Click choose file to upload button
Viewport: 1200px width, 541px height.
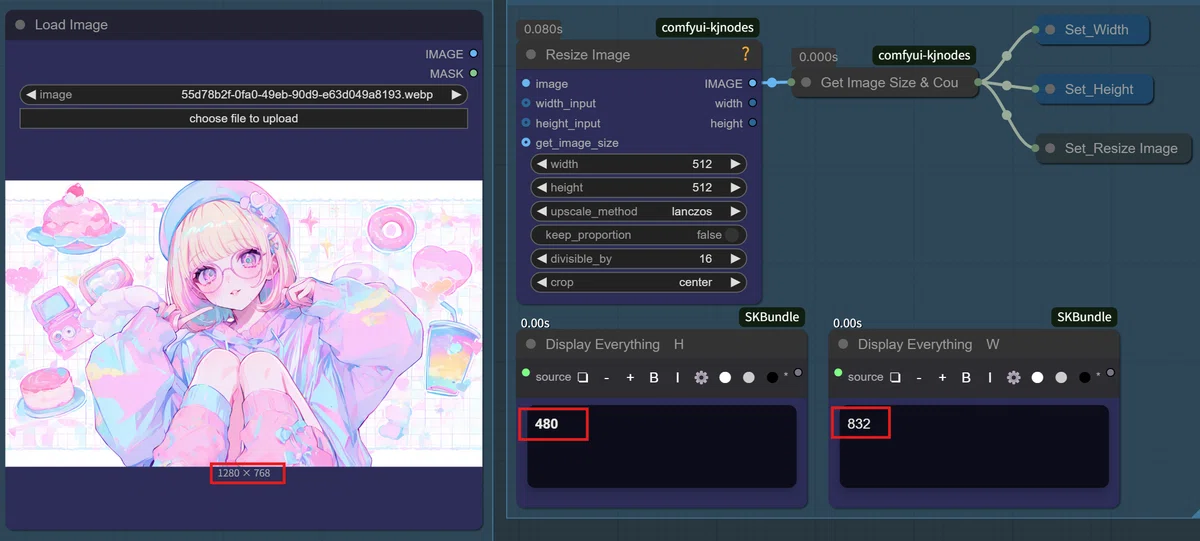(x=243, y=118)
